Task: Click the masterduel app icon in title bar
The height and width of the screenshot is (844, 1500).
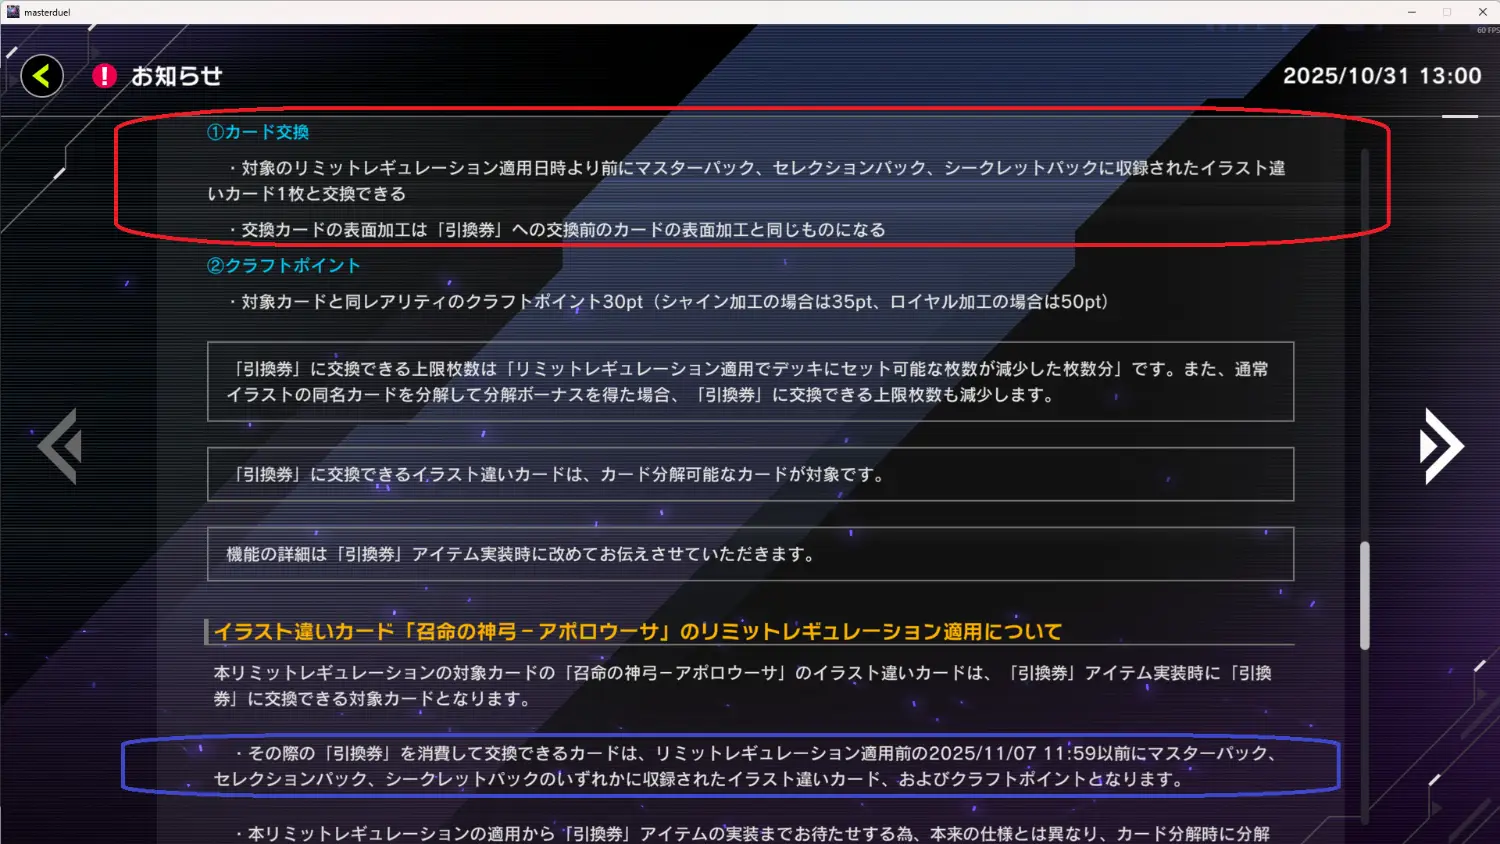Action: [12, 12]
